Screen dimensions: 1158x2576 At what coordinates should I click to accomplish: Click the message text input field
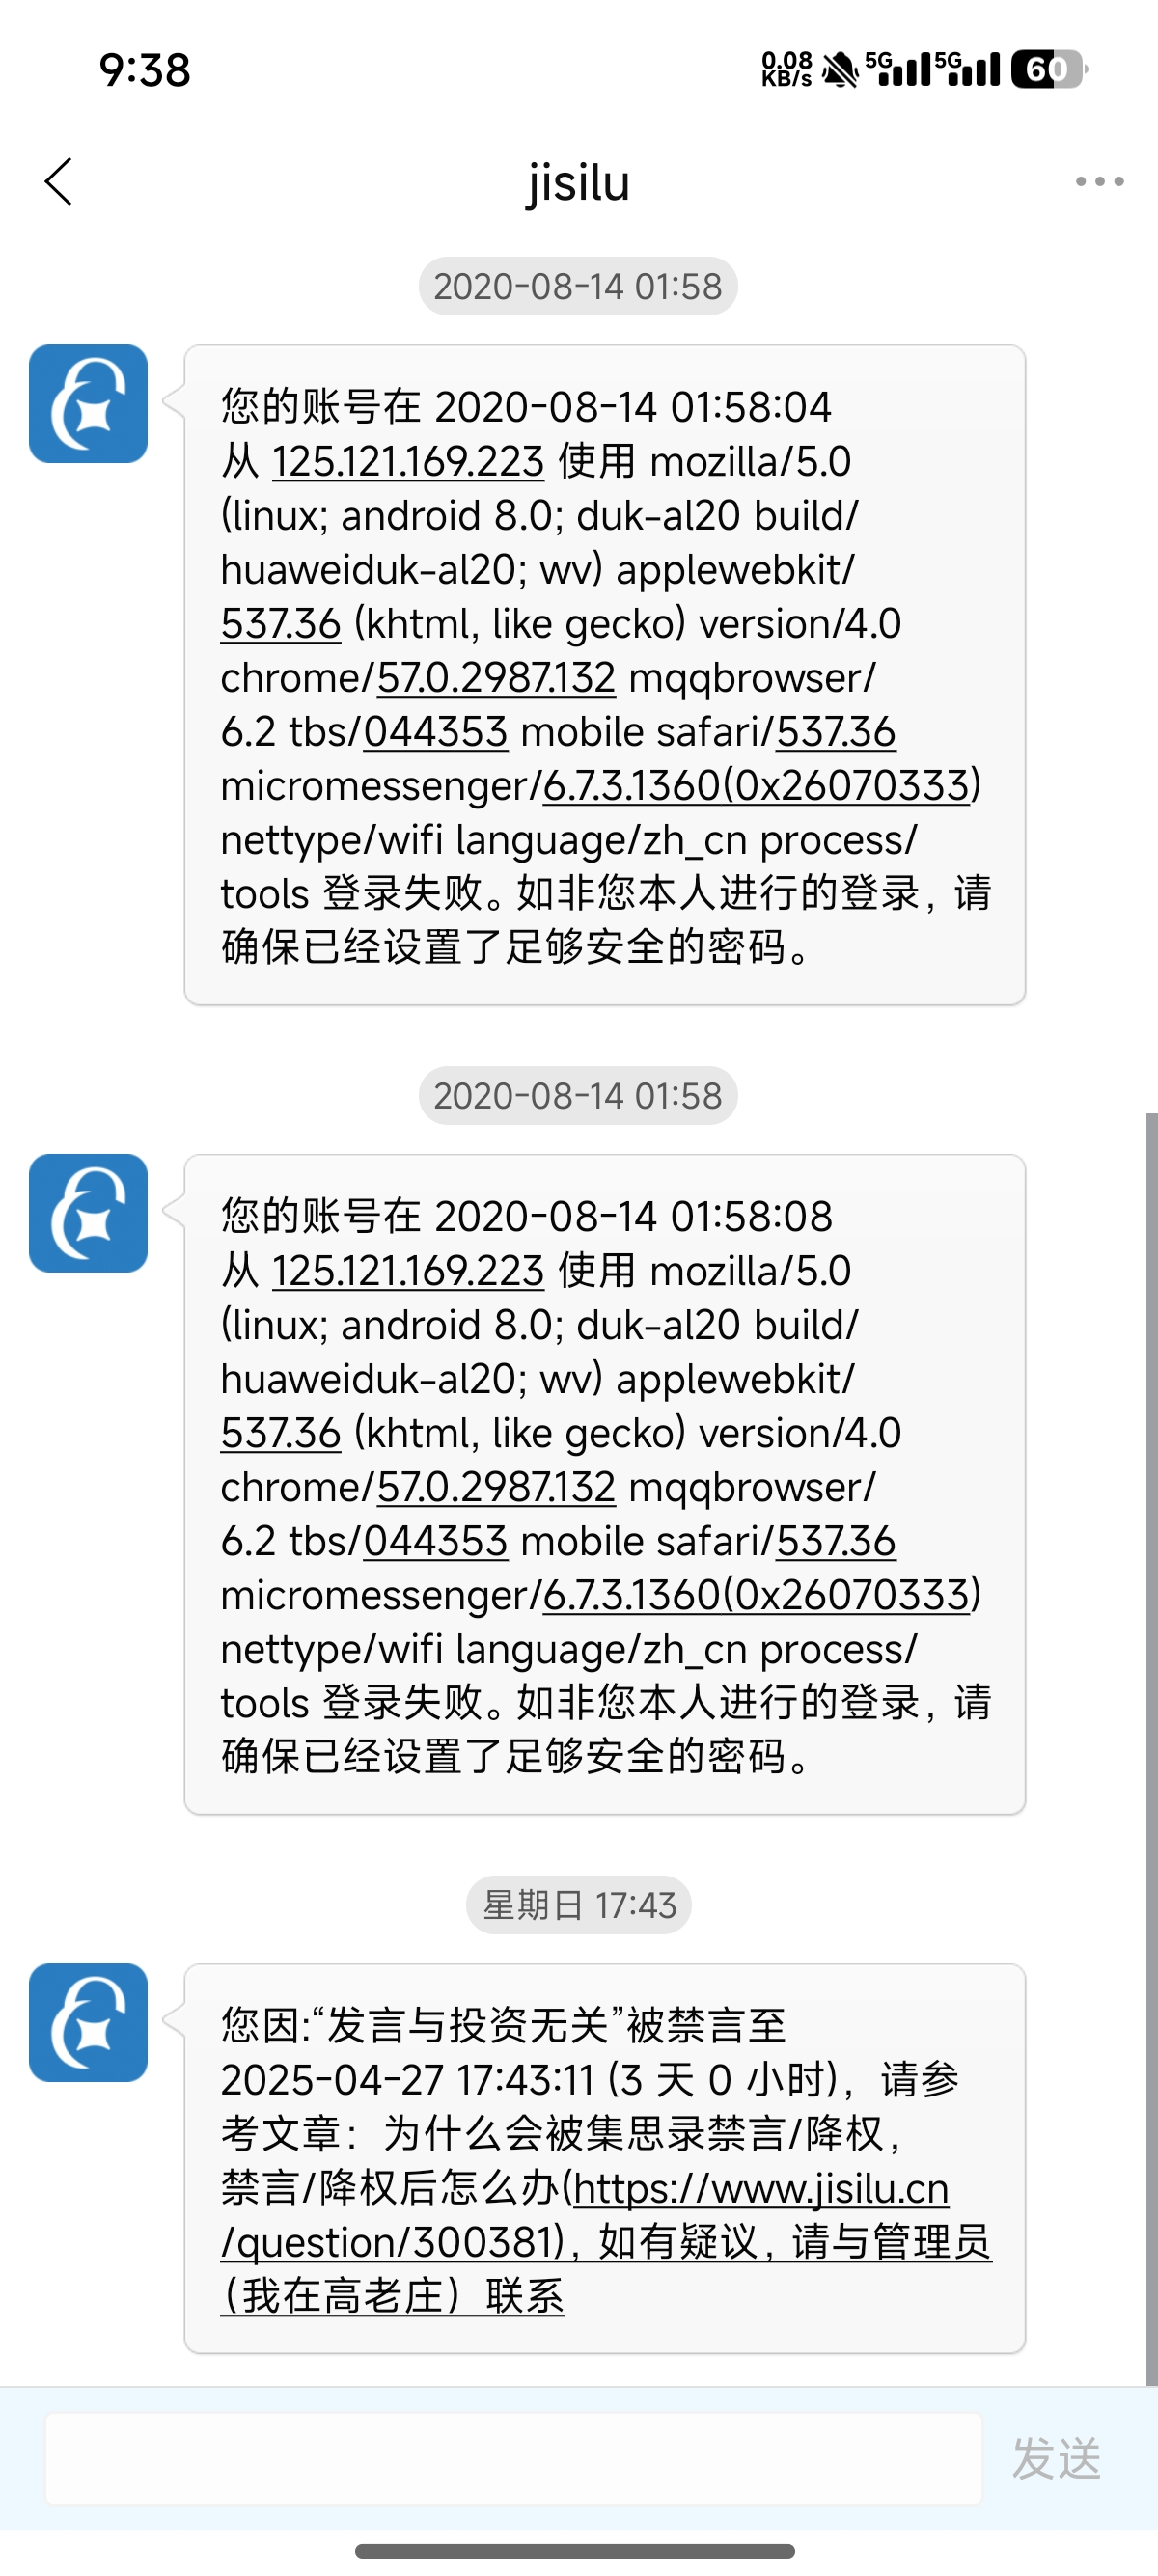click(513, 2458)
